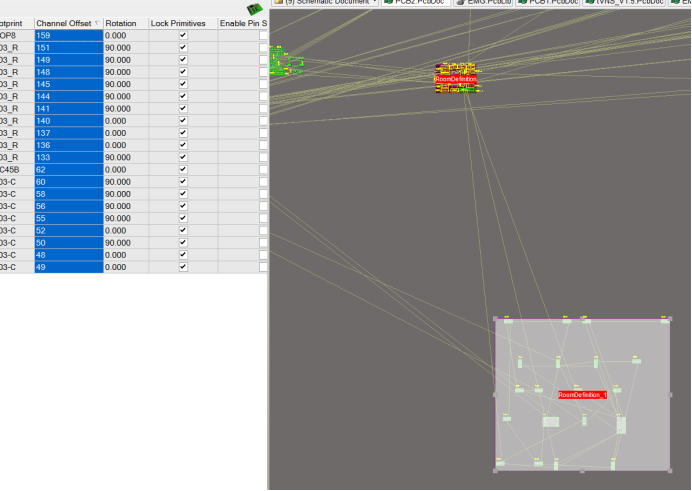Click the green PCB board icon above the table
The image size is (692, 491).
(x=255, y=9)
